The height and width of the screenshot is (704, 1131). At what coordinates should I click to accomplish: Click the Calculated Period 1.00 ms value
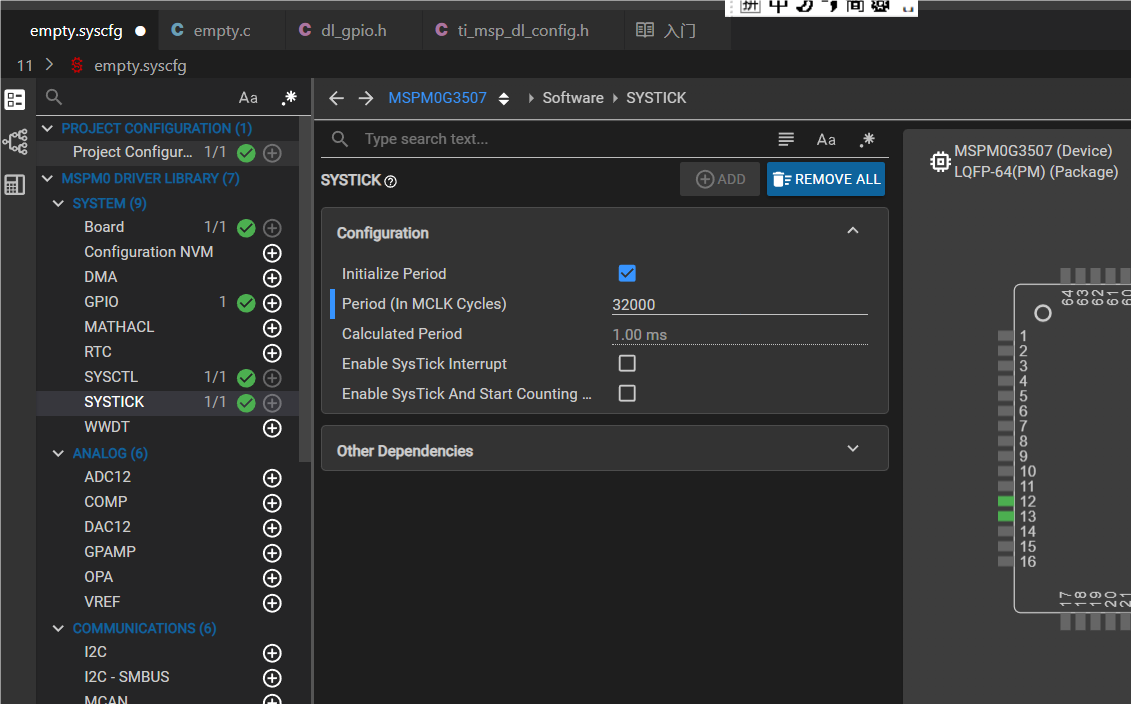click(739, 335)
